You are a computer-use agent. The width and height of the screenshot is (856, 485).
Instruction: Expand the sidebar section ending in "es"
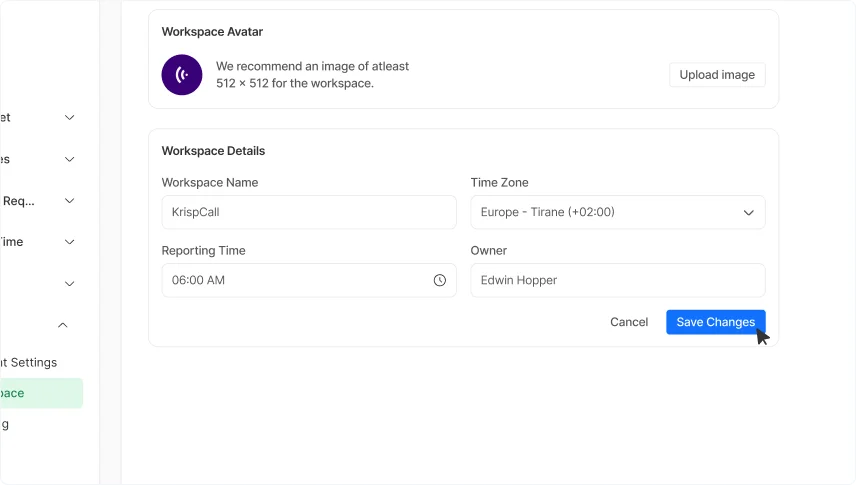[69, 159]
